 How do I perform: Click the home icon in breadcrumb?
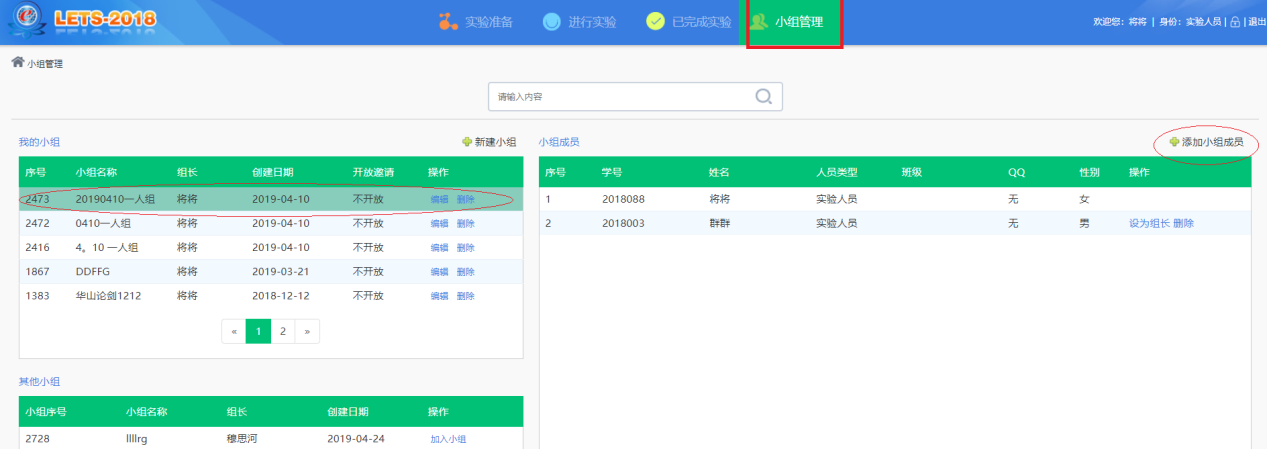tap(17, 63)
